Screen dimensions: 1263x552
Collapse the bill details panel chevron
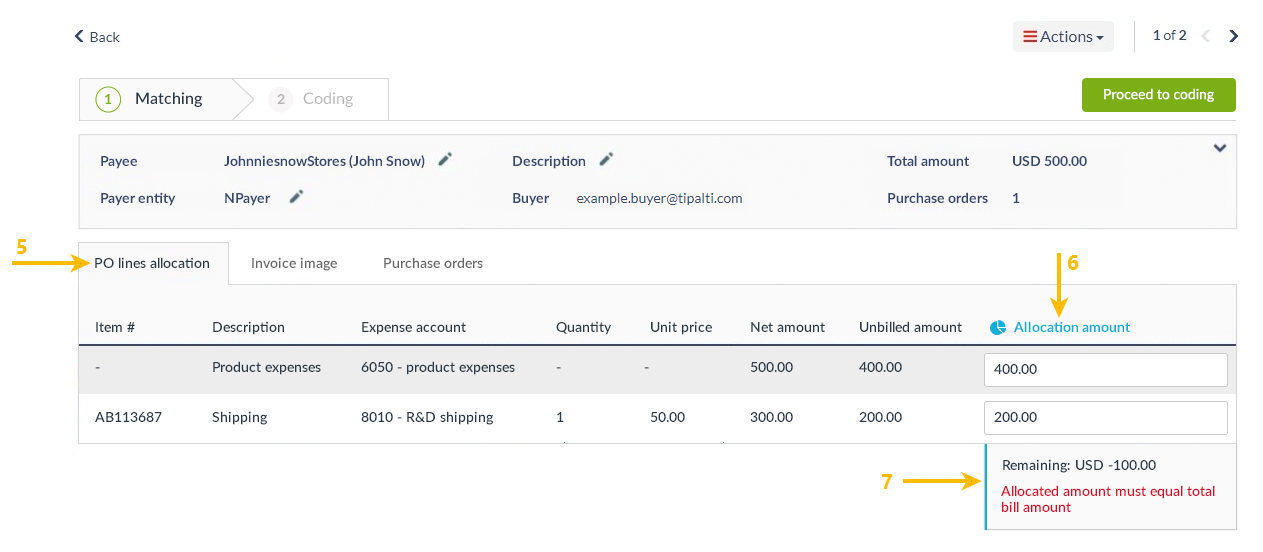coord(1220,148)
